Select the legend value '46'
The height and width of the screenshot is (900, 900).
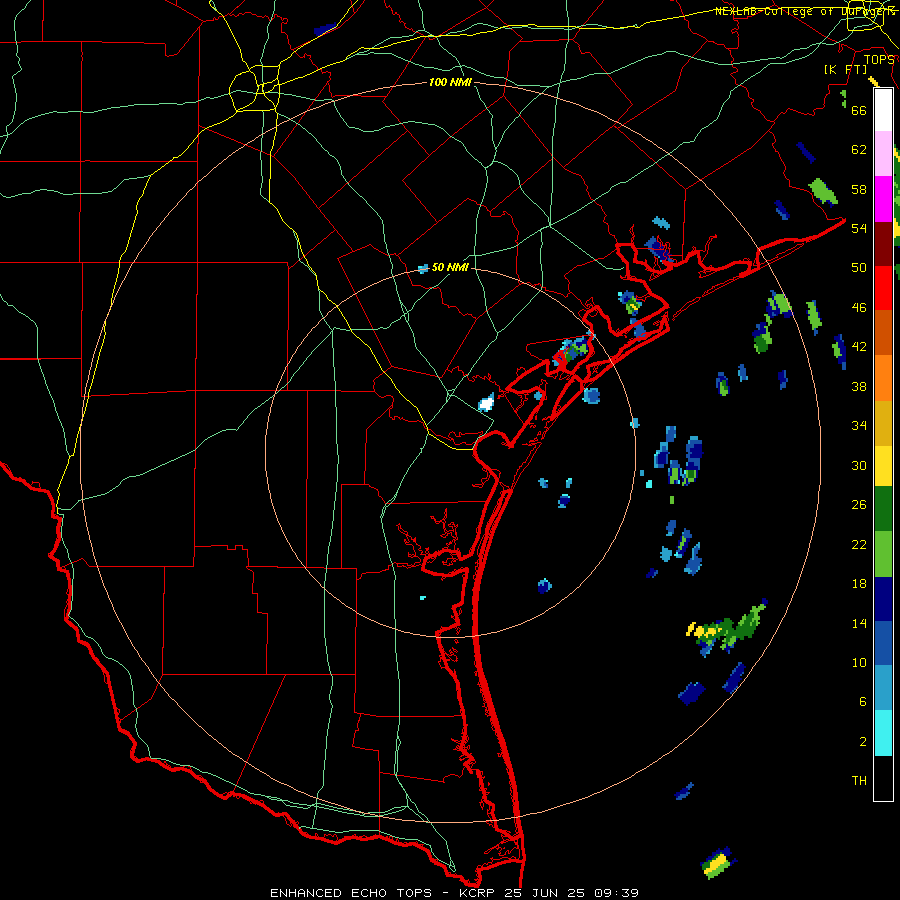pos(859,308)
